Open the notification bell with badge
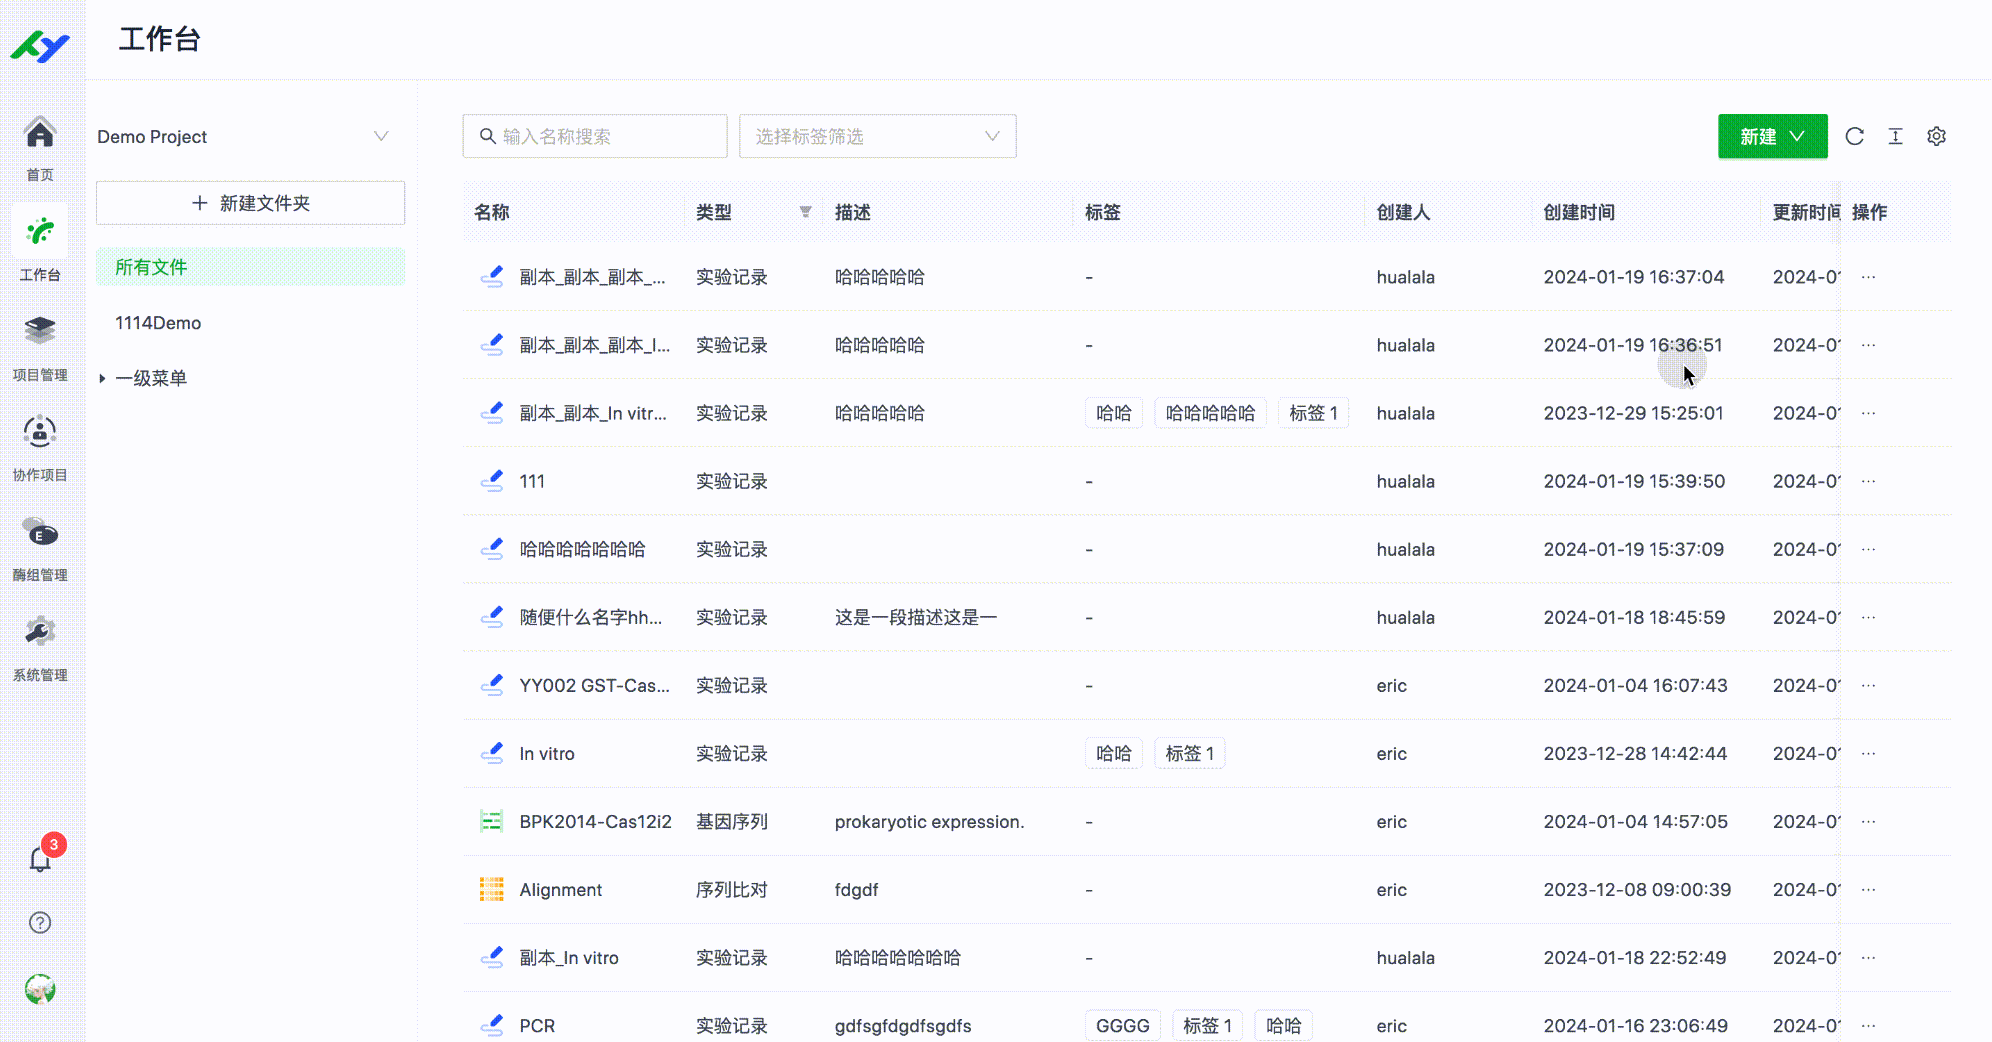The width and height of the screenshot is (1992, 1042). 40,858
